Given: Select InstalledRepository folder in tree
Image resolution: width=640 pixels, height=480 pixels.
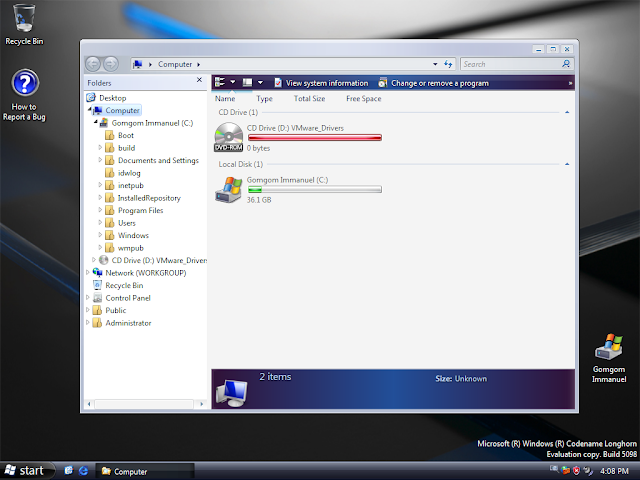Looking at the screenshot, I should [x=149, y=198].
